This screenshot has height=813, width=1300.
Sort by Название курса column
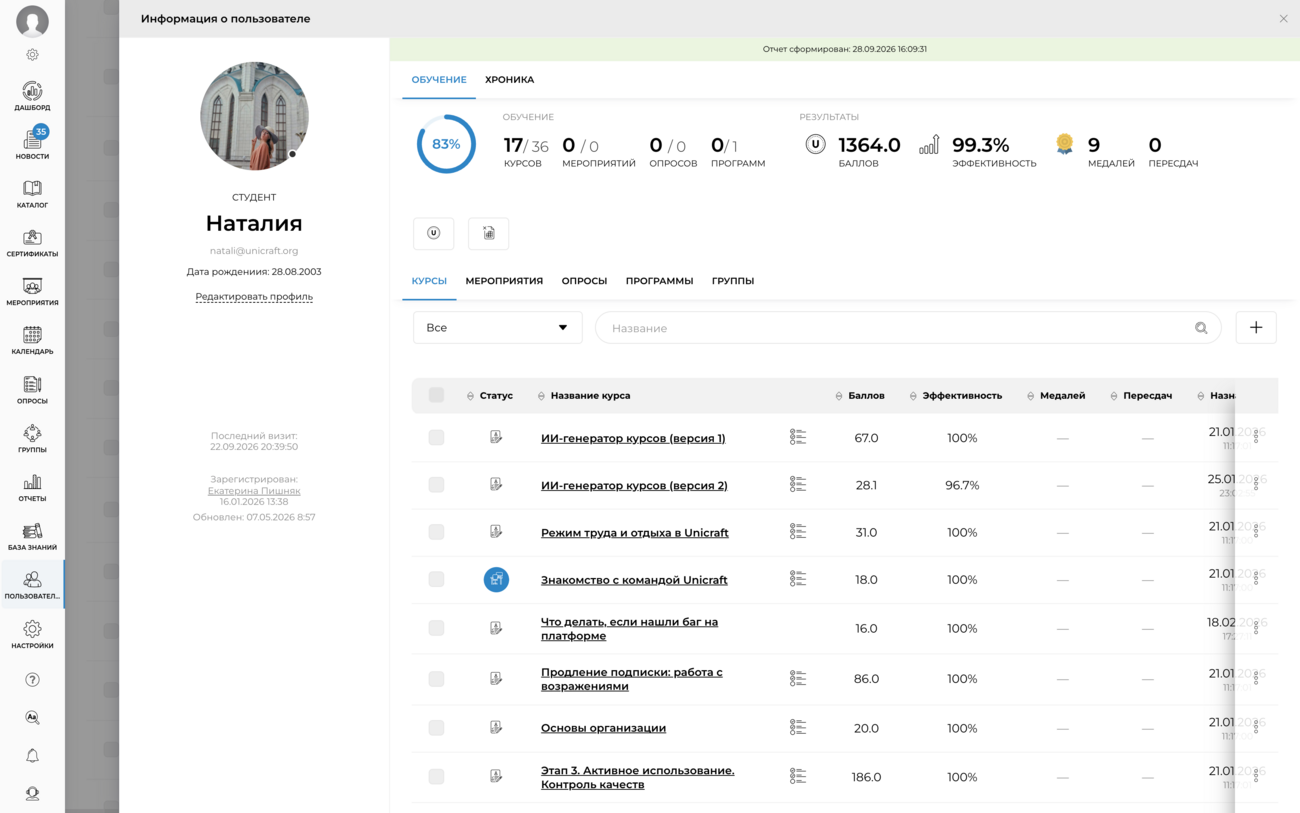tap(590, 396)
